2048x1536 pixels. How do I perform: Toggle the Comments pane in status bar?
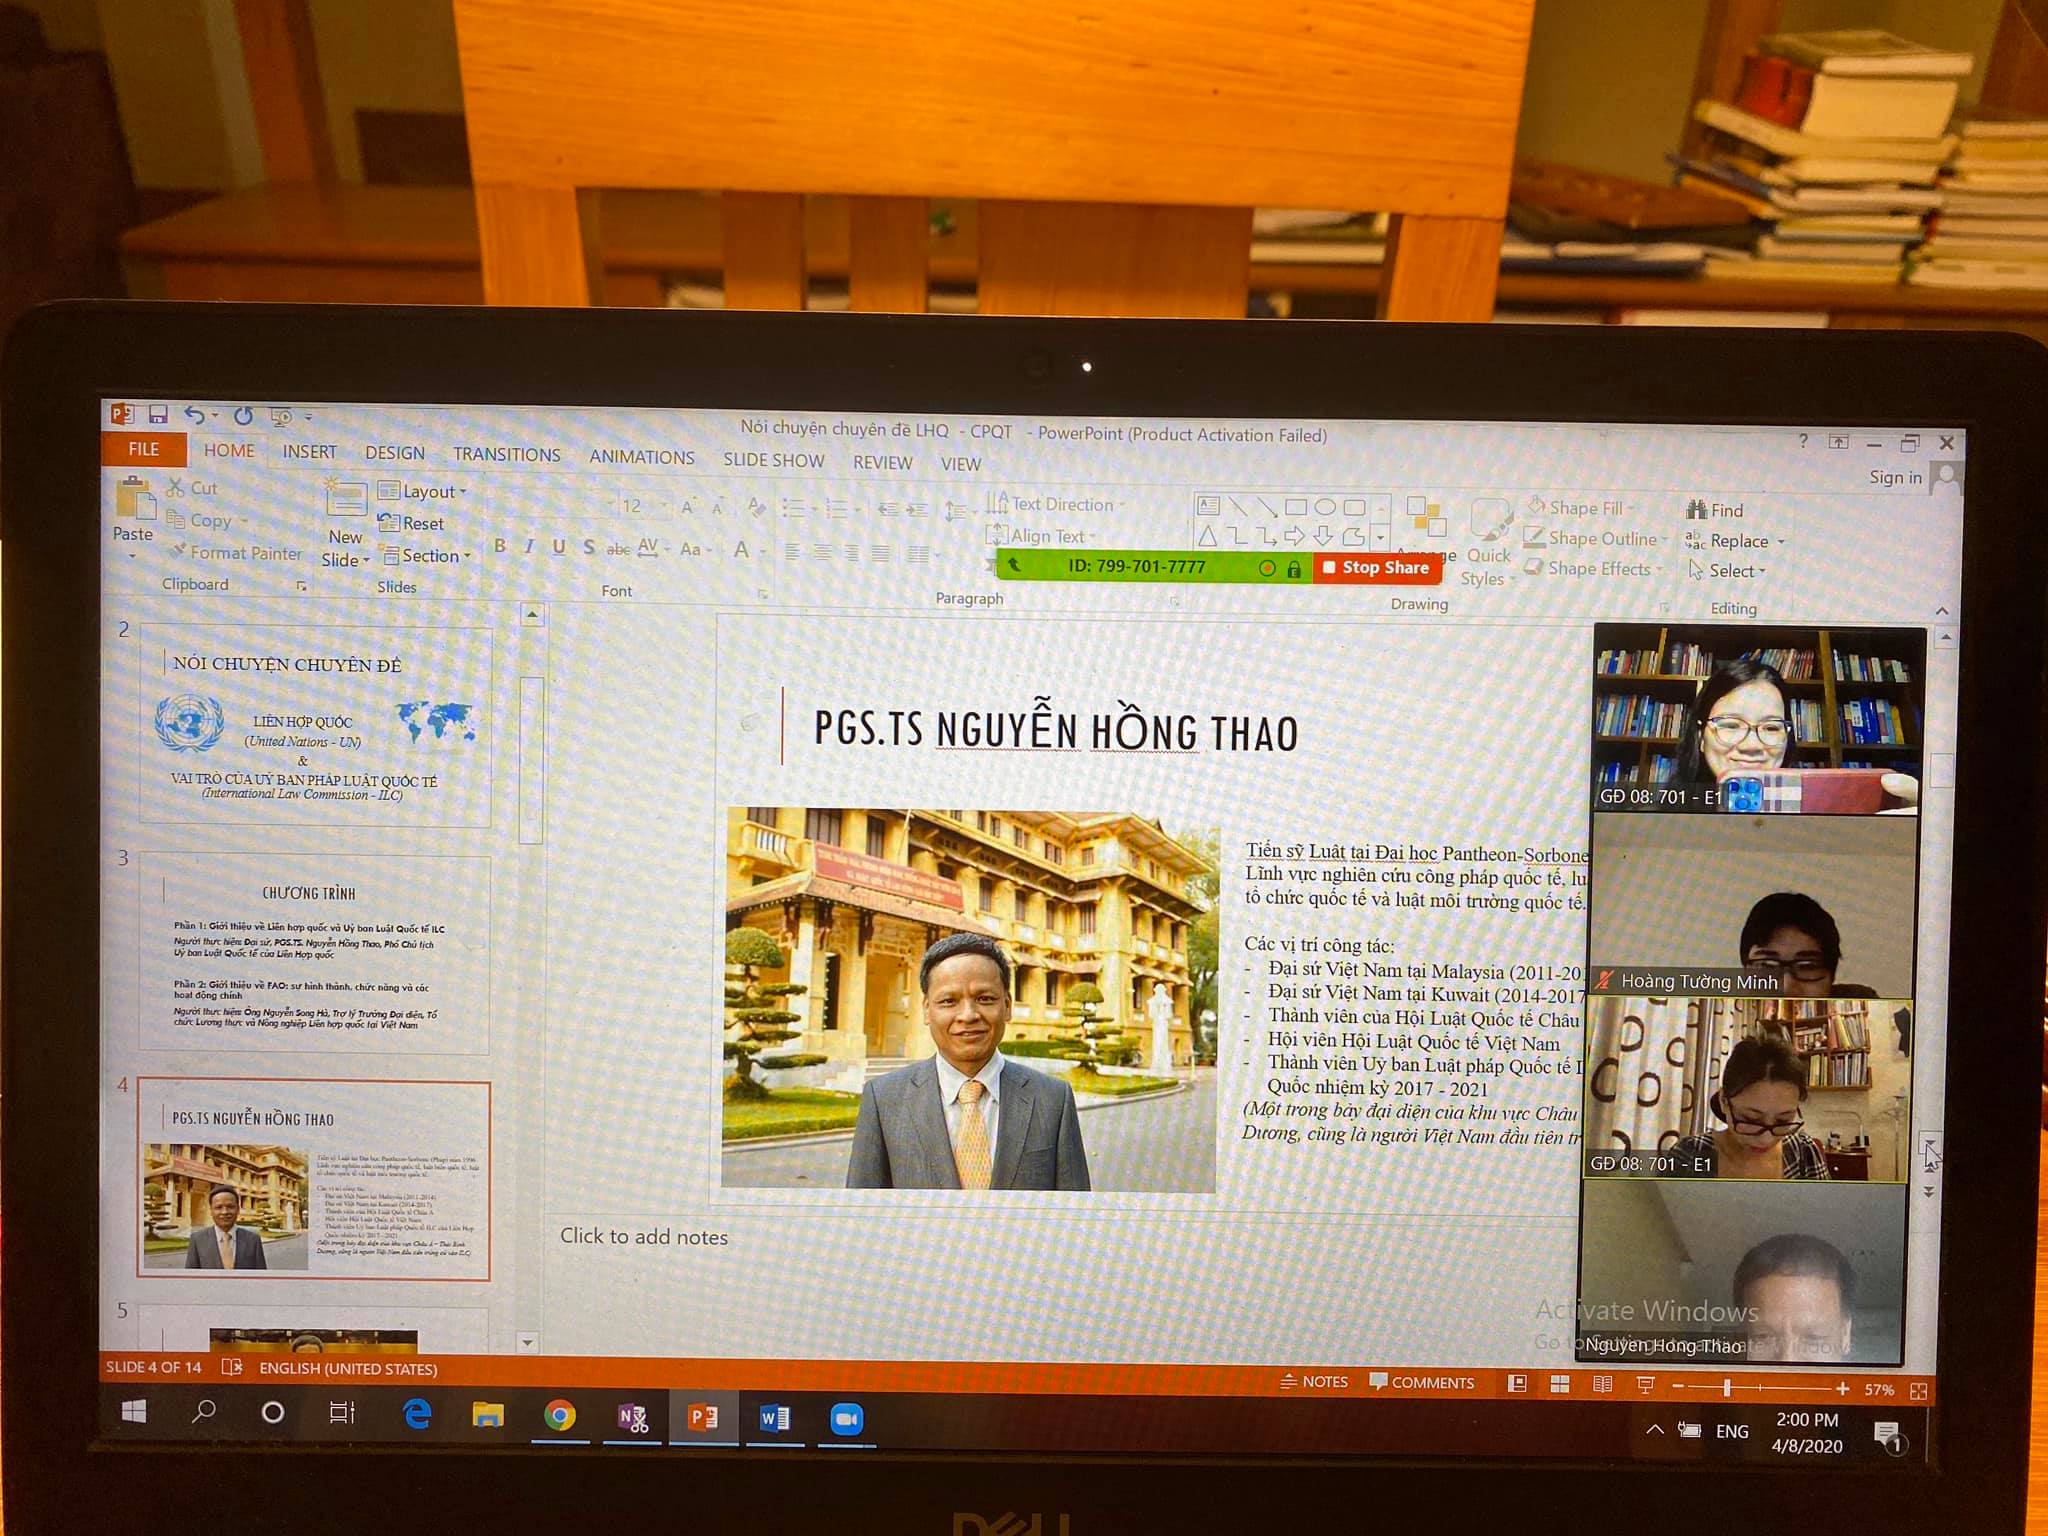[1421, 1382]
